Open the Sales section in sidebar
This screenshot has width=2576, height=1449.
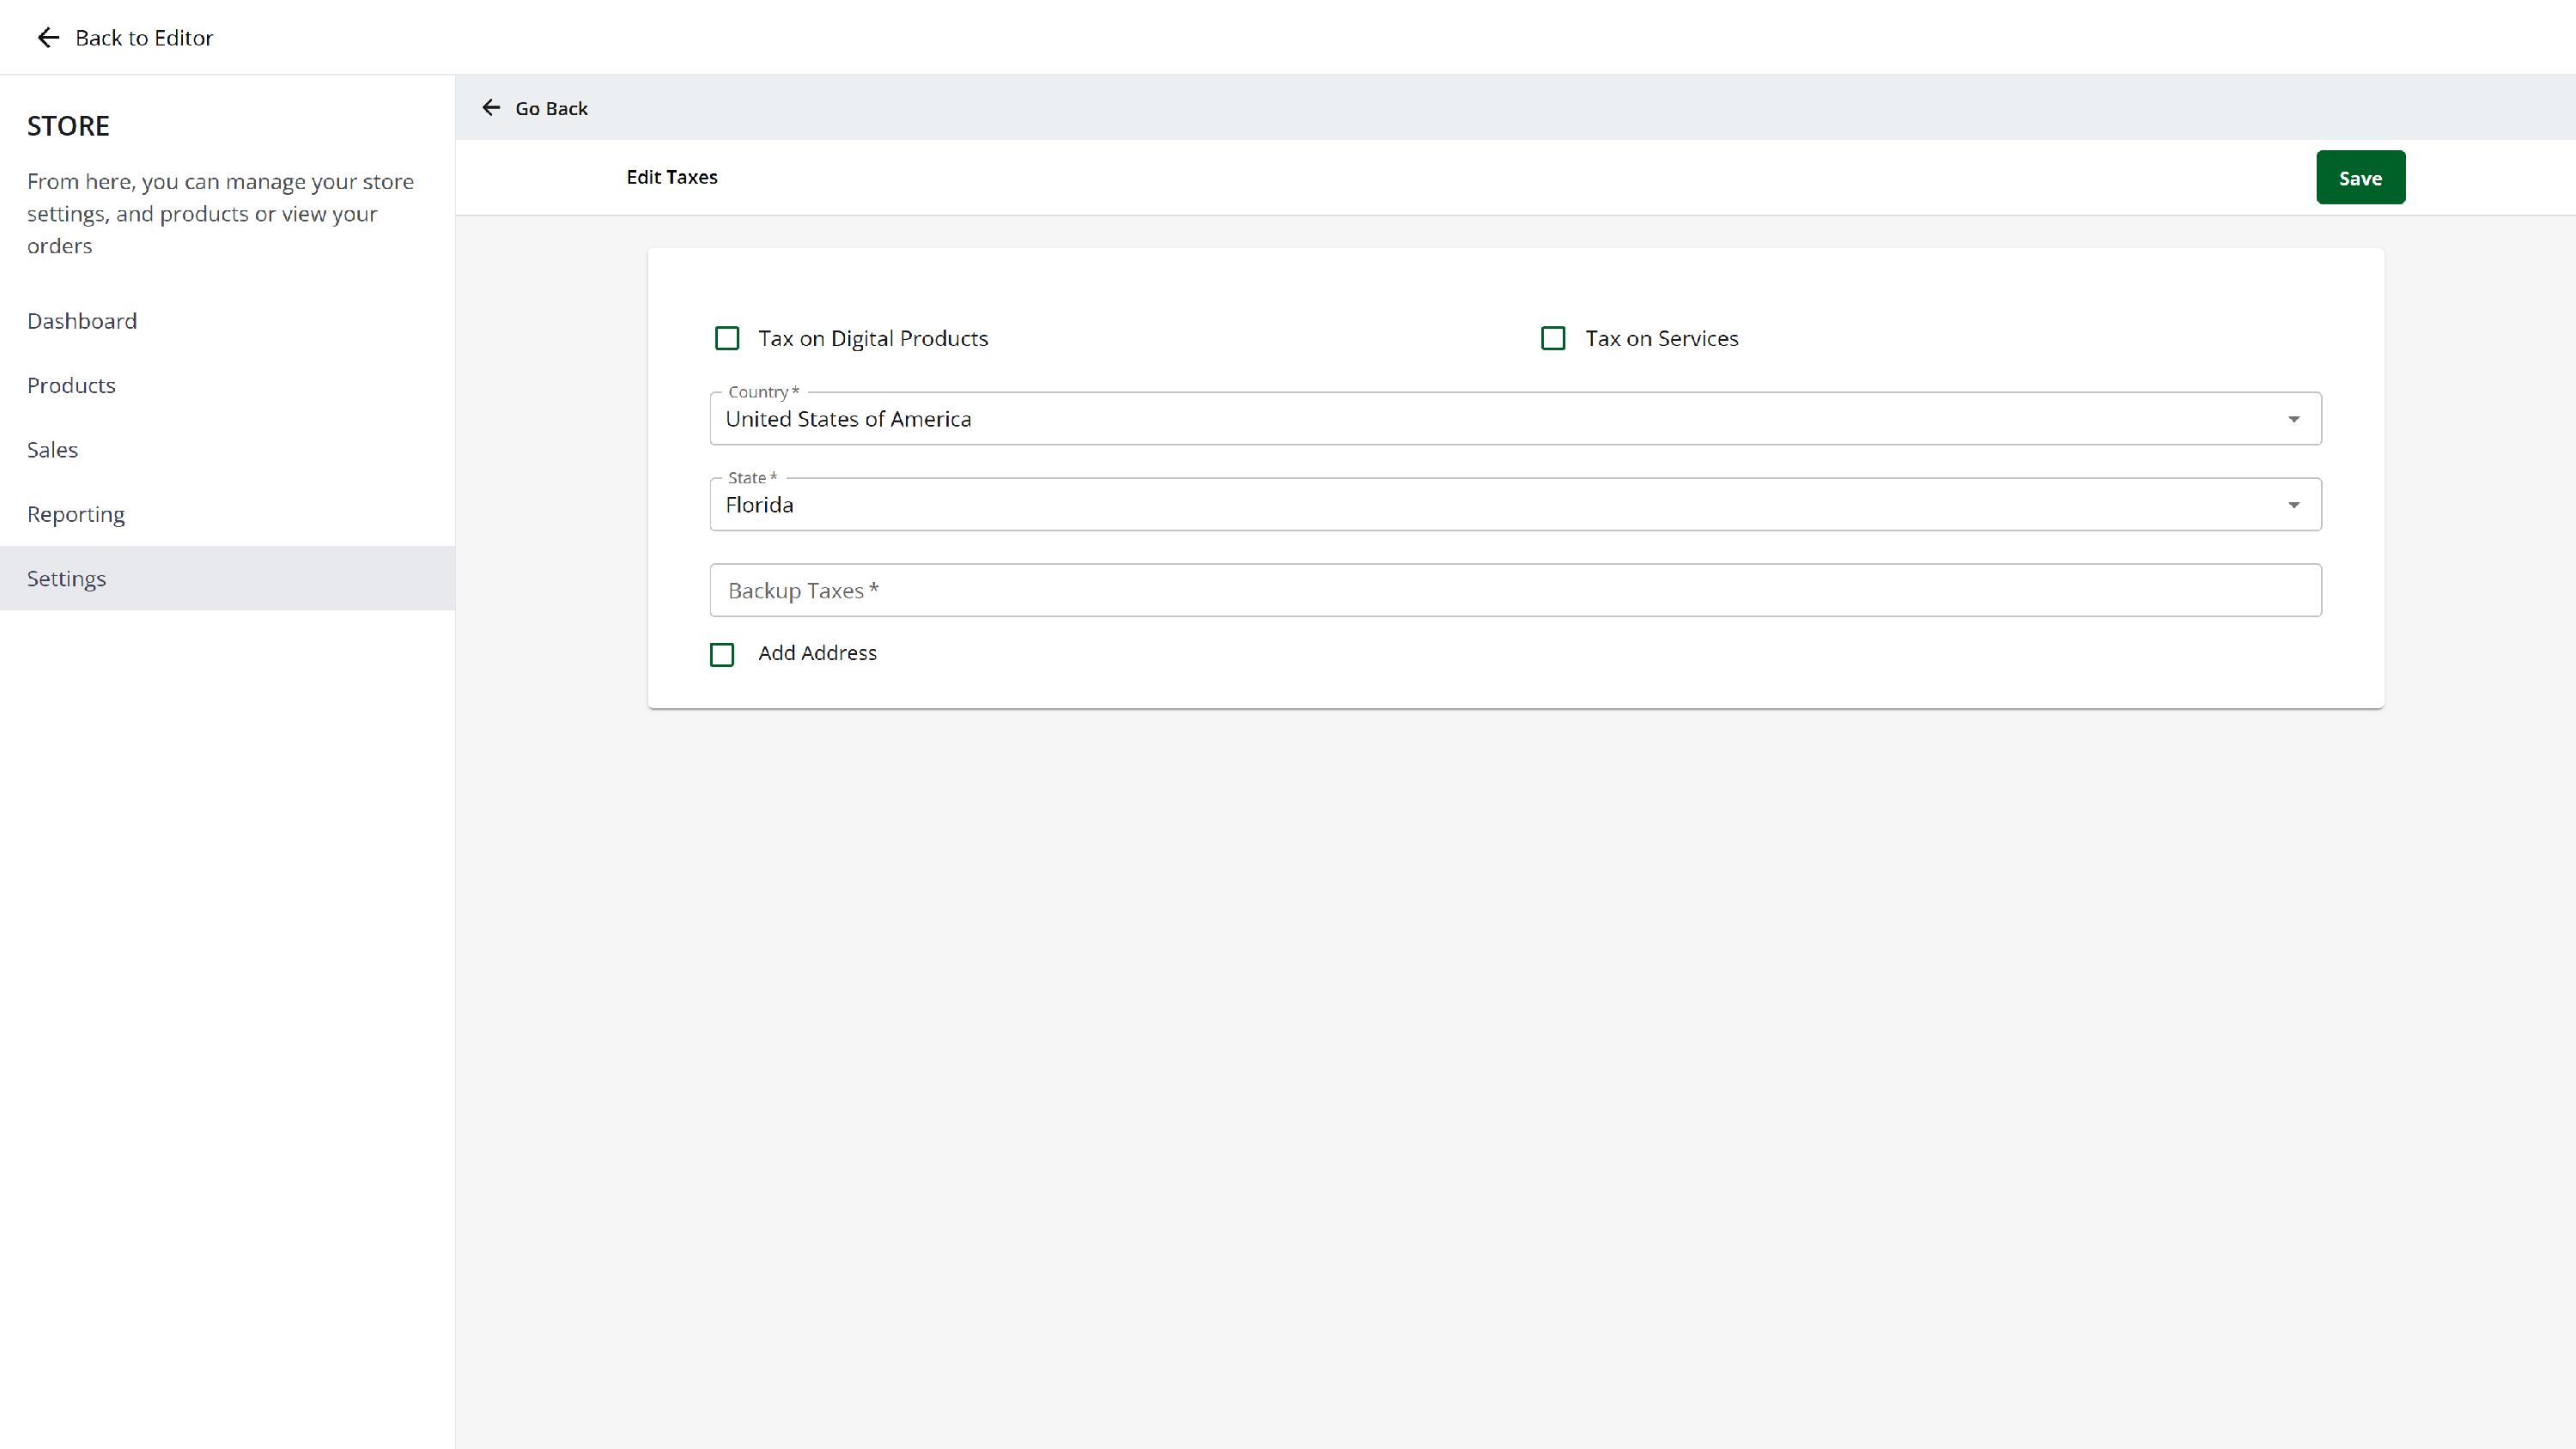click(x=52, y=450)
